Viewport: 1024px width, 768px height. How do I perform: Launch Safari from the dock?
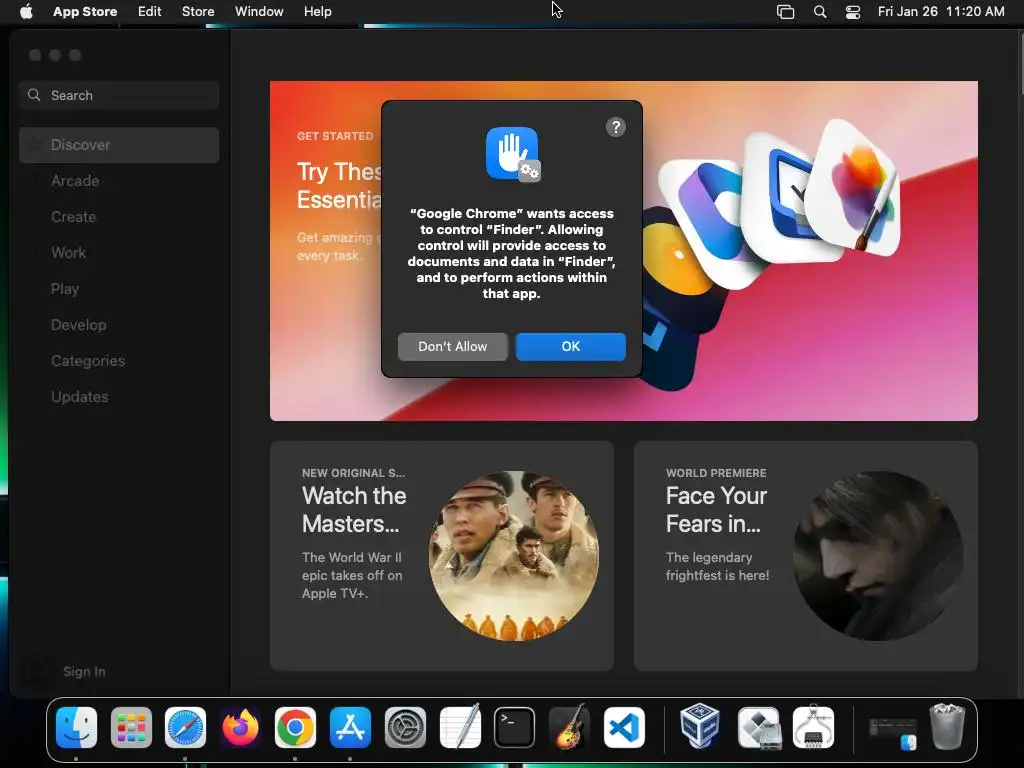pos(185,728)
